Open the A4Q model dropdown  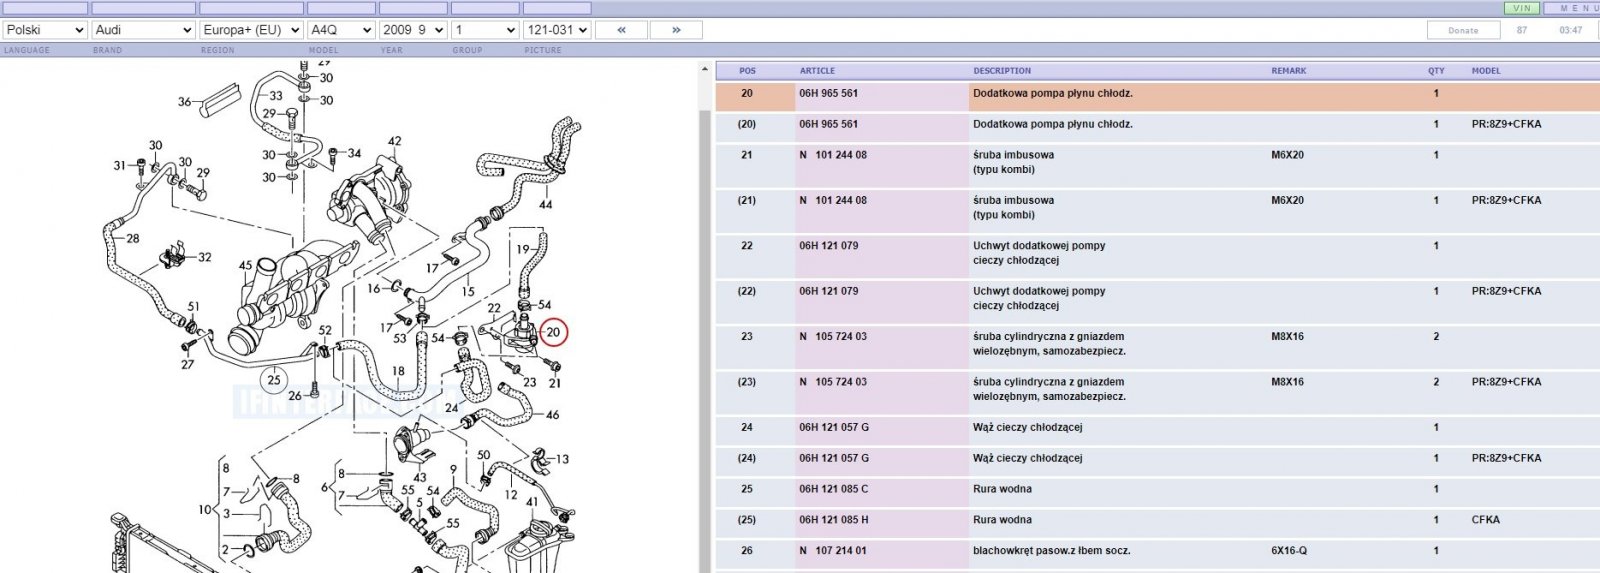(341, 30)
